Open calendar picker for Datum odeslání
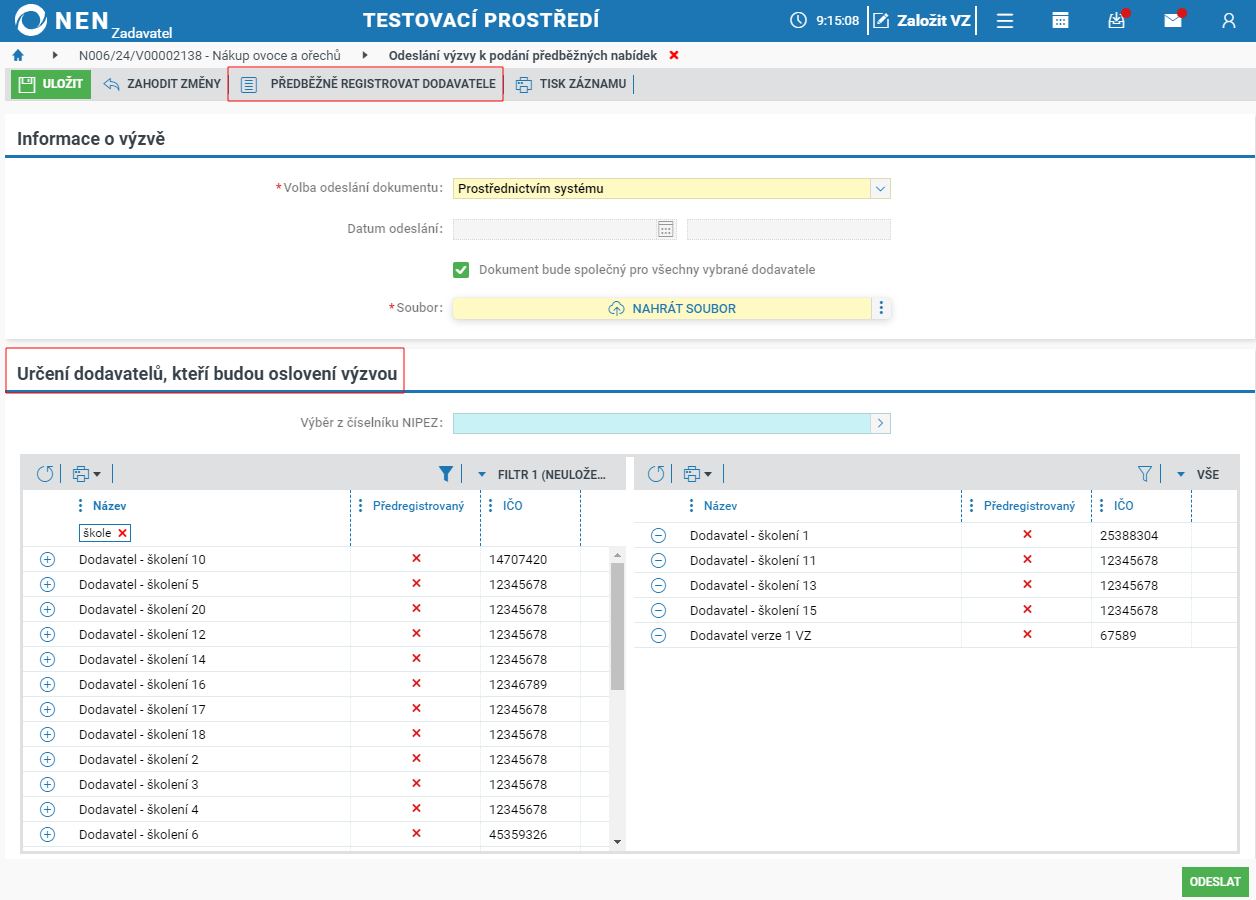The height and width of the screenshot is (900, 1256). pyautogui.click(x=666, y=229)
